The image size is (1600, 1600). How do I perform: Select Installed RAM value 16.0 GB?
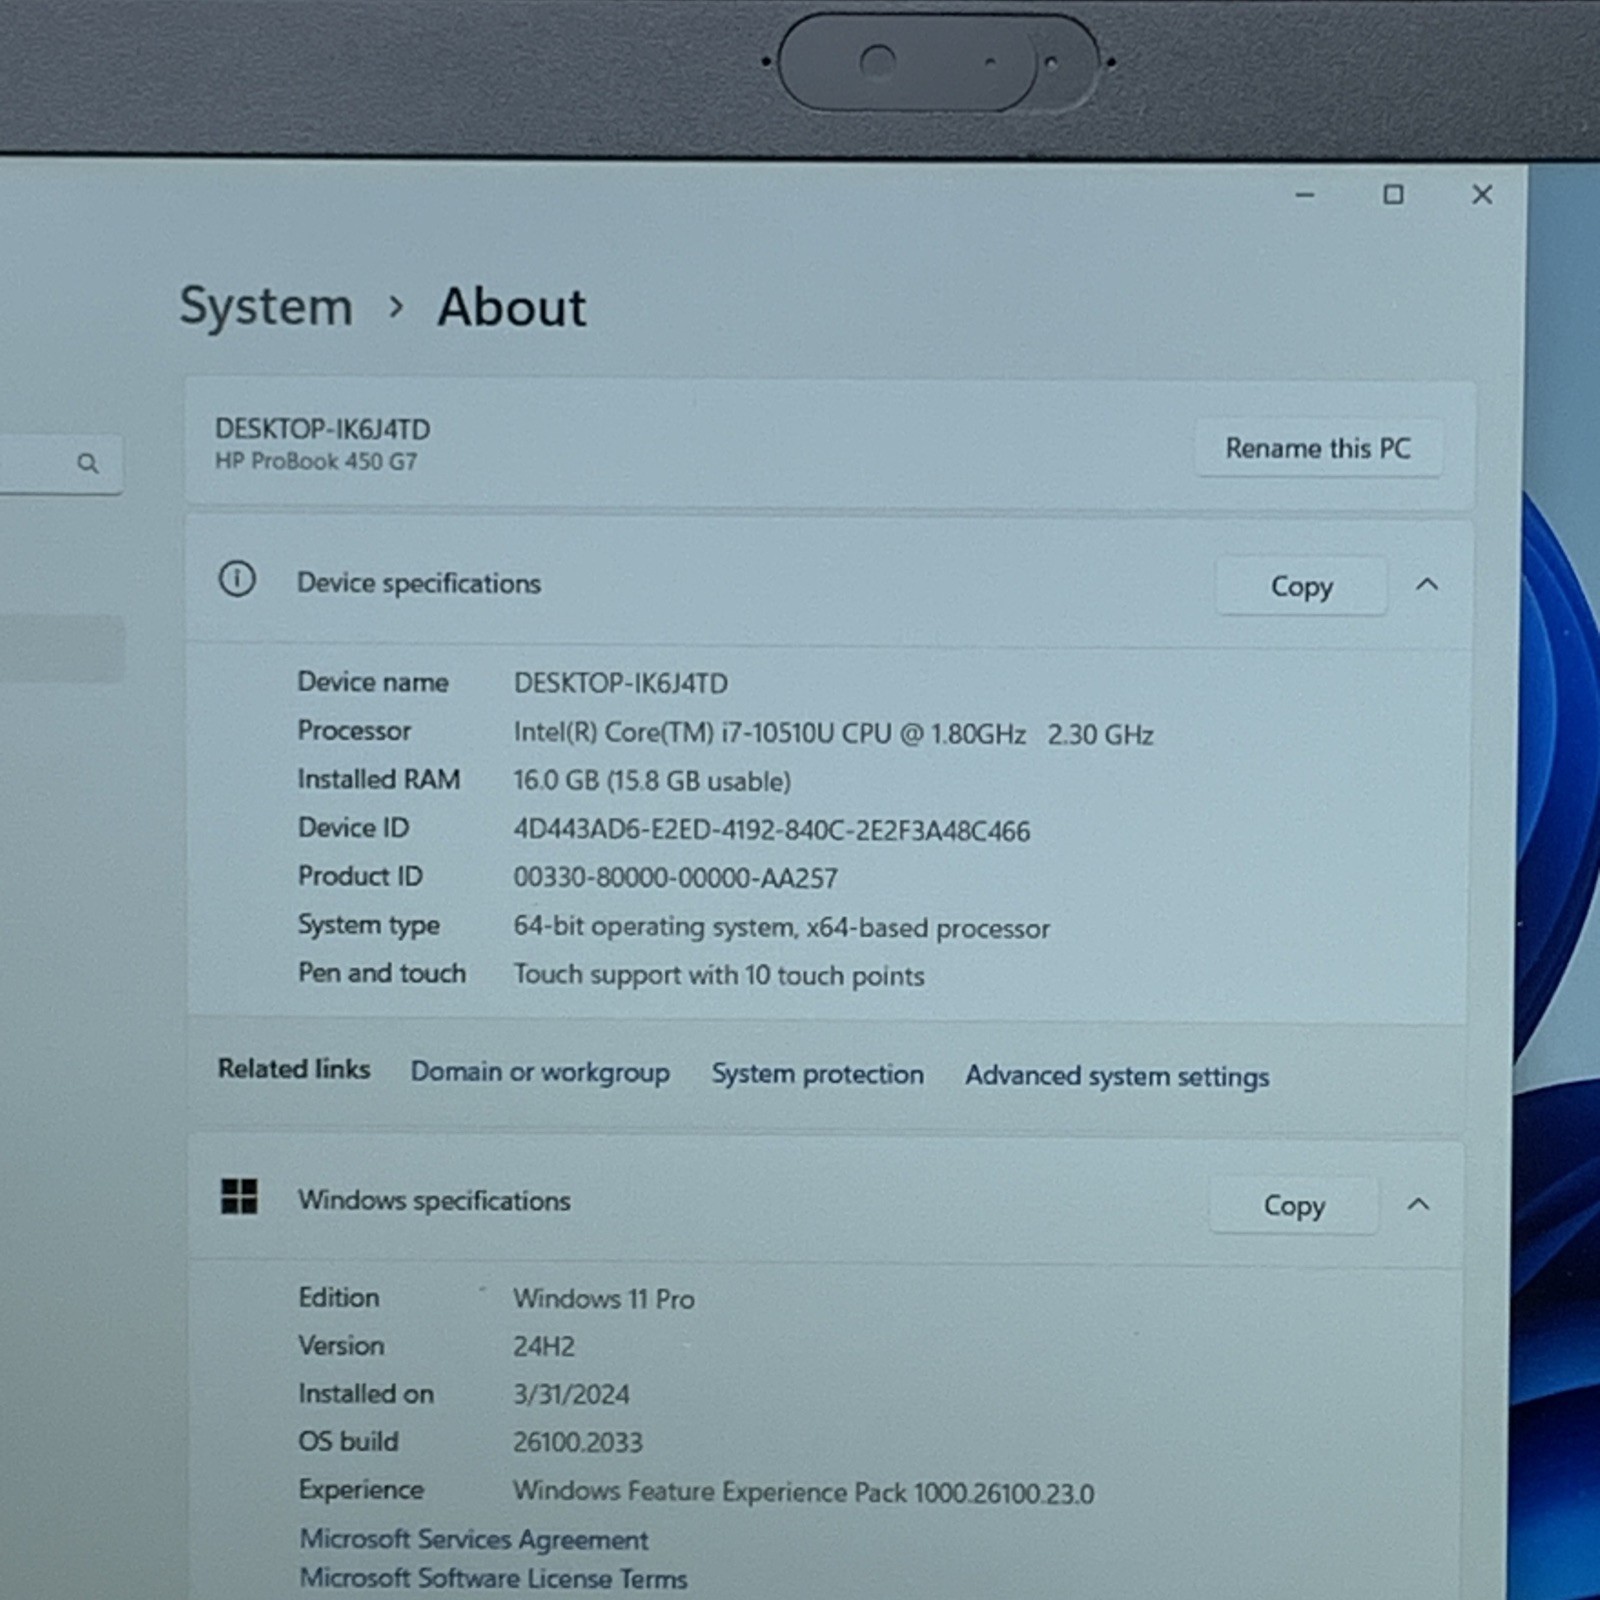(x=556, y=781)
